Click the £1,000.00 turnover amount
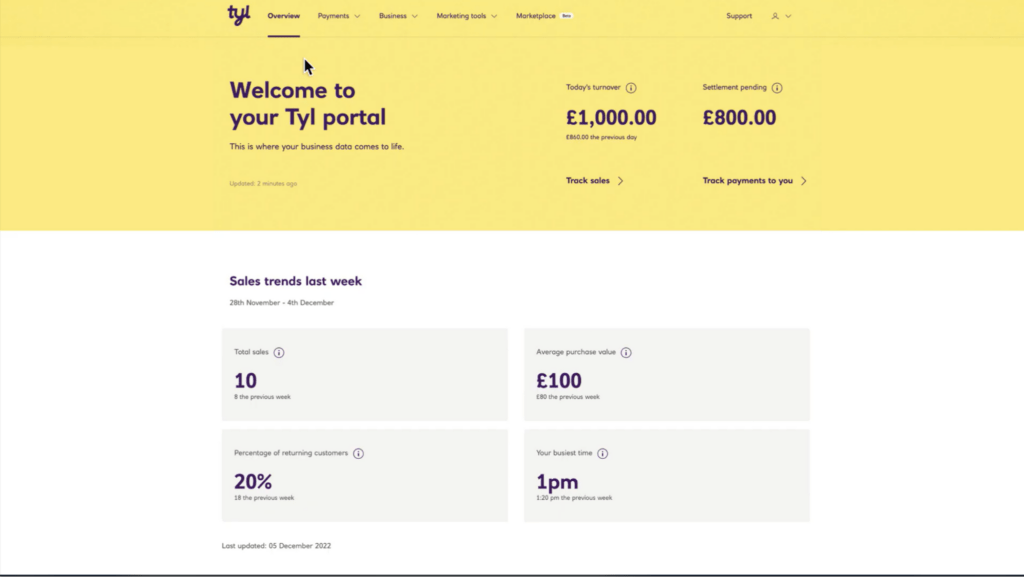The height and width of the screenshot is (577, 1024). 611,117
